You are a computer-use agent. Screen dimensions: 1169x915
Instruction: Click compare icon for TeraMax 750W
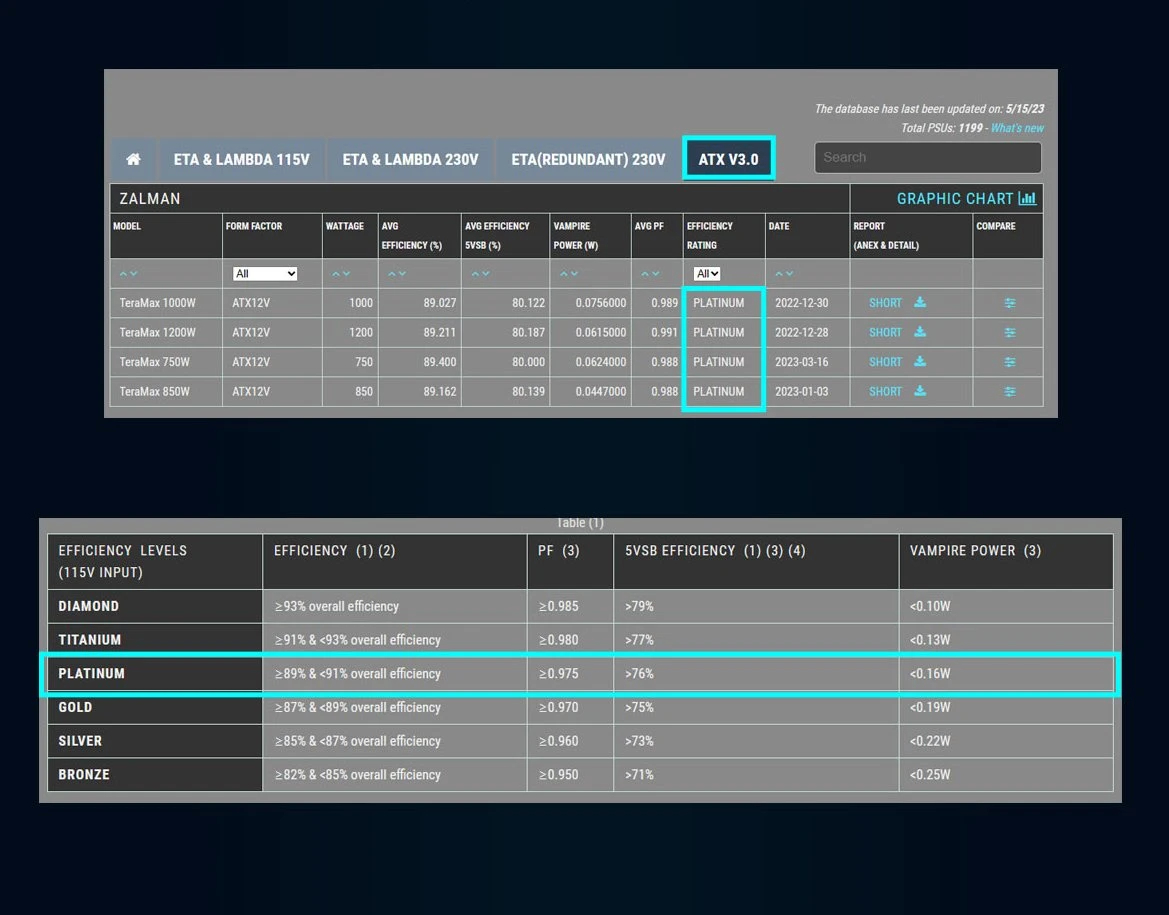point(1009,362)
